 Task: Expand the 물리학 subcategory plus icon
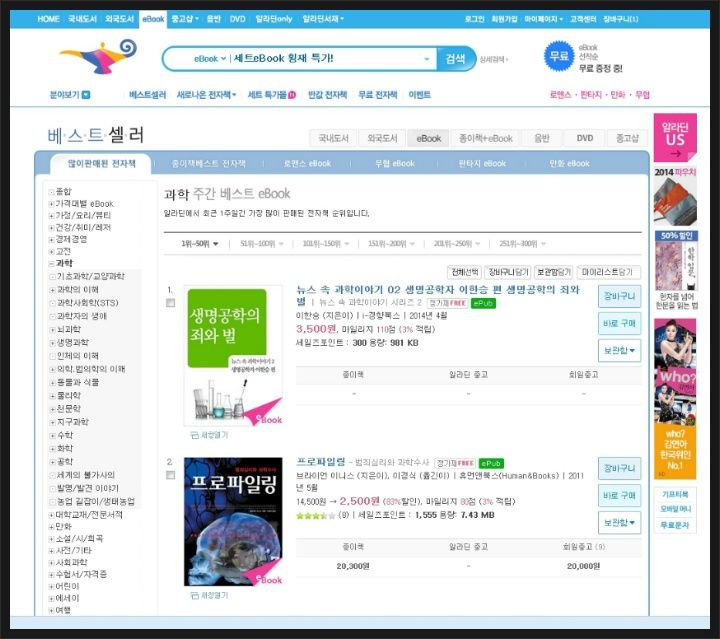52,396
